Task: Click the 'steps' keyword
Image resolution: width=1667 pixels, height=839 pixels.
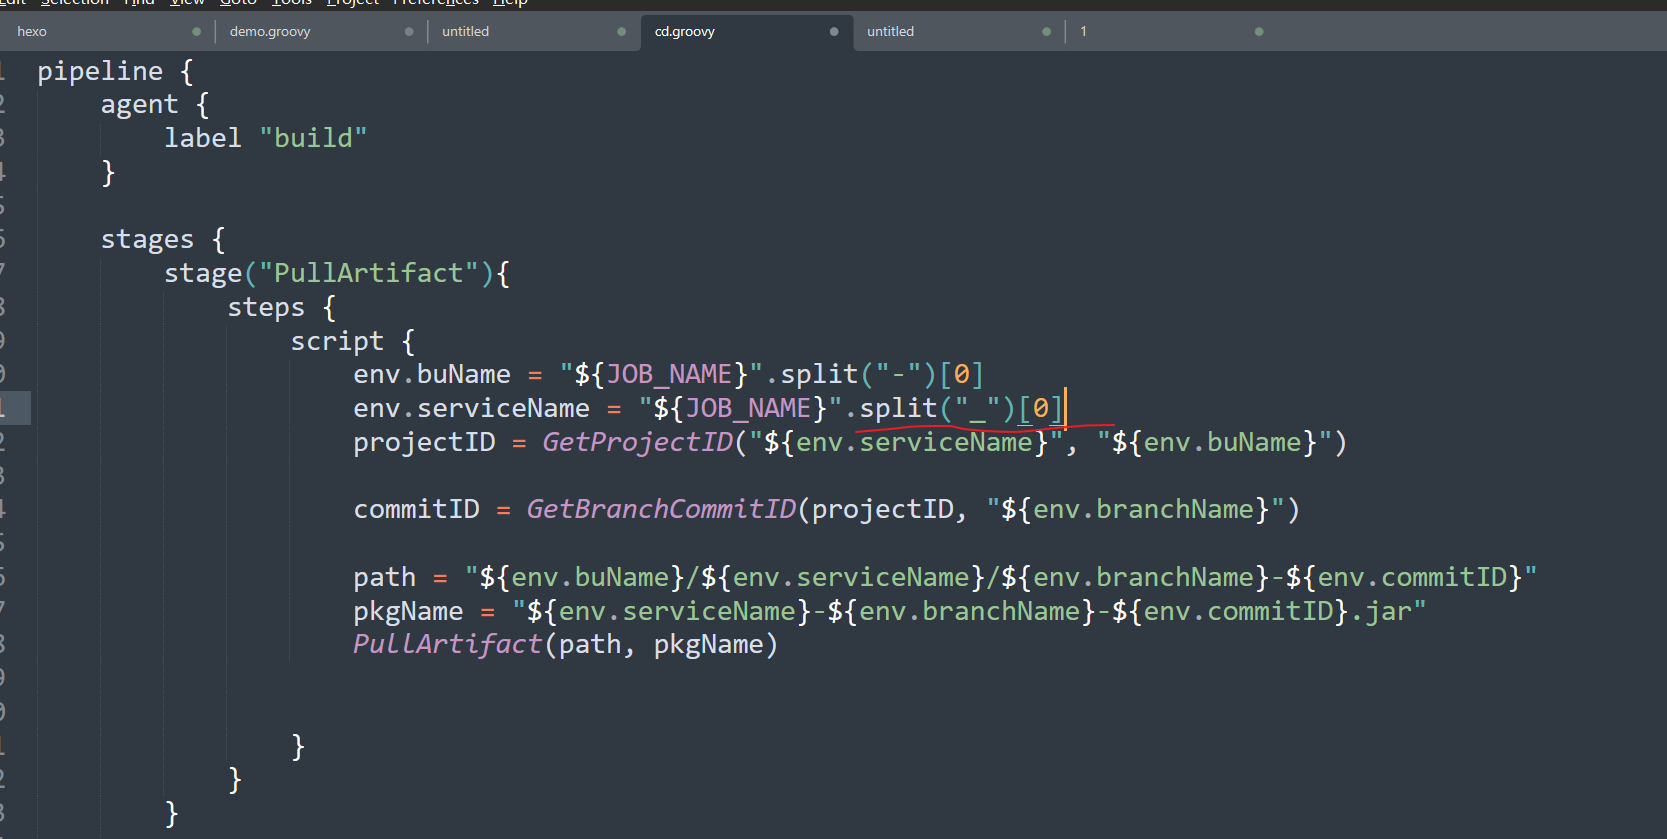Action: [266, 308]
